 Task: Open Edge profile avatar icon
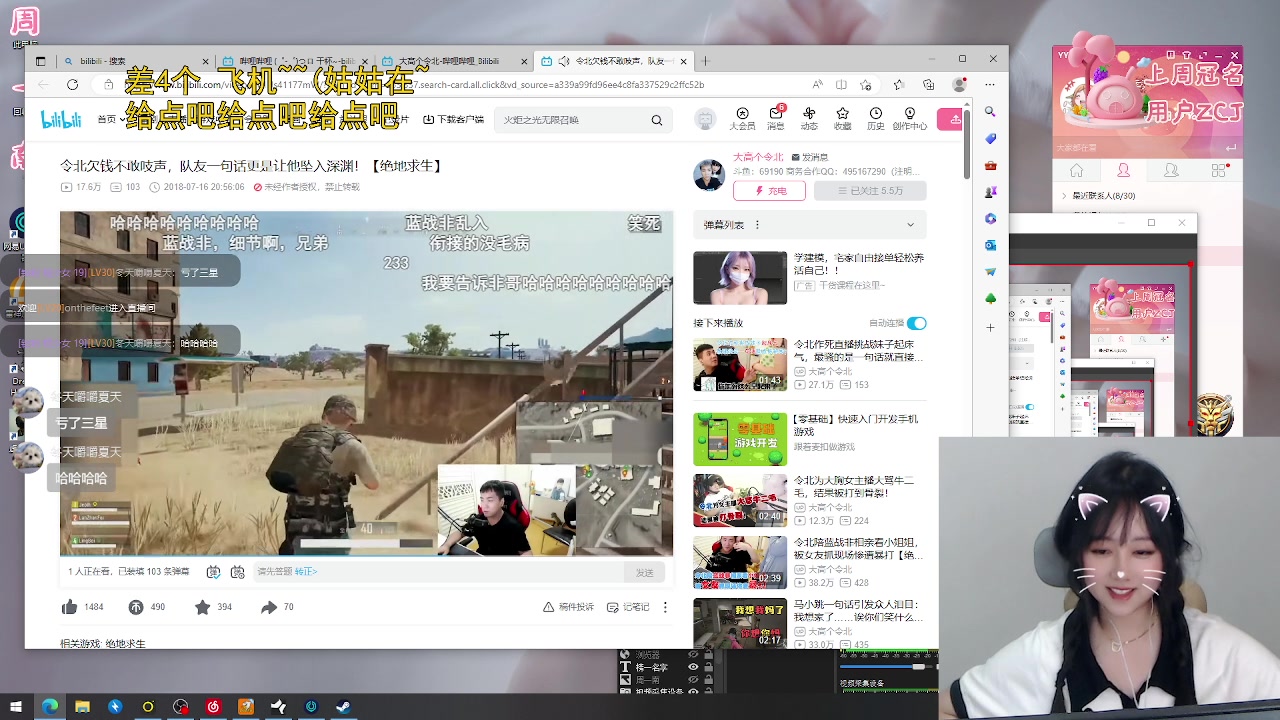[x=960, y=85]
